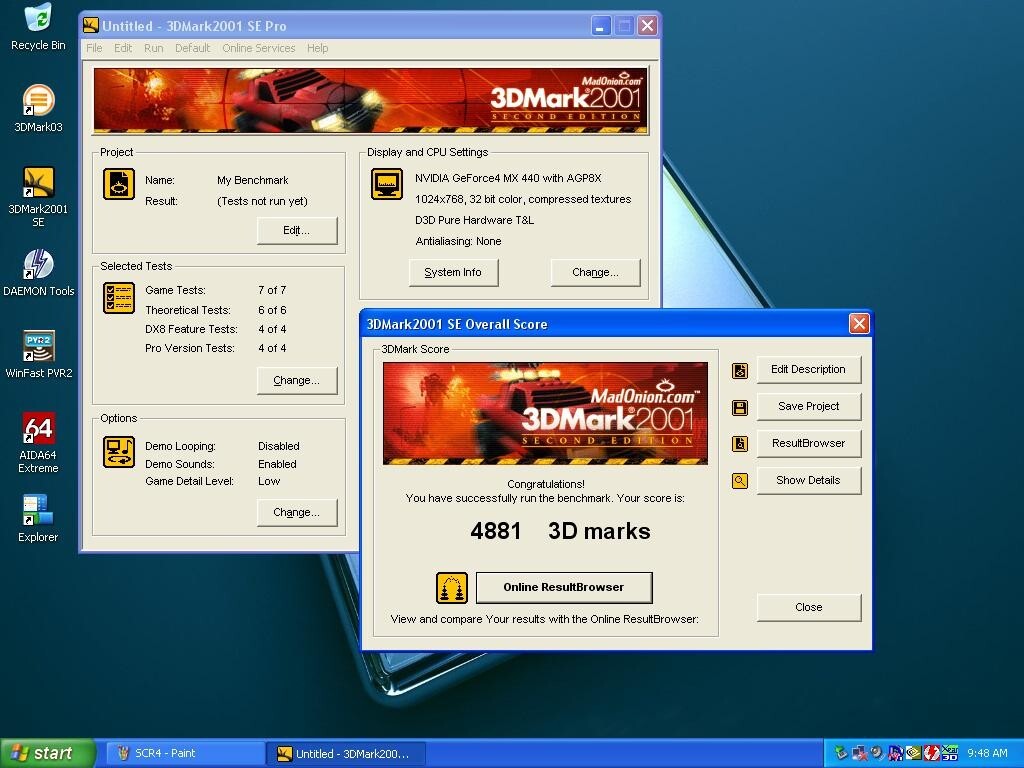This screenshot has height=768, width=1024.
Task: Open the Default menu
Action: [193, 48]
